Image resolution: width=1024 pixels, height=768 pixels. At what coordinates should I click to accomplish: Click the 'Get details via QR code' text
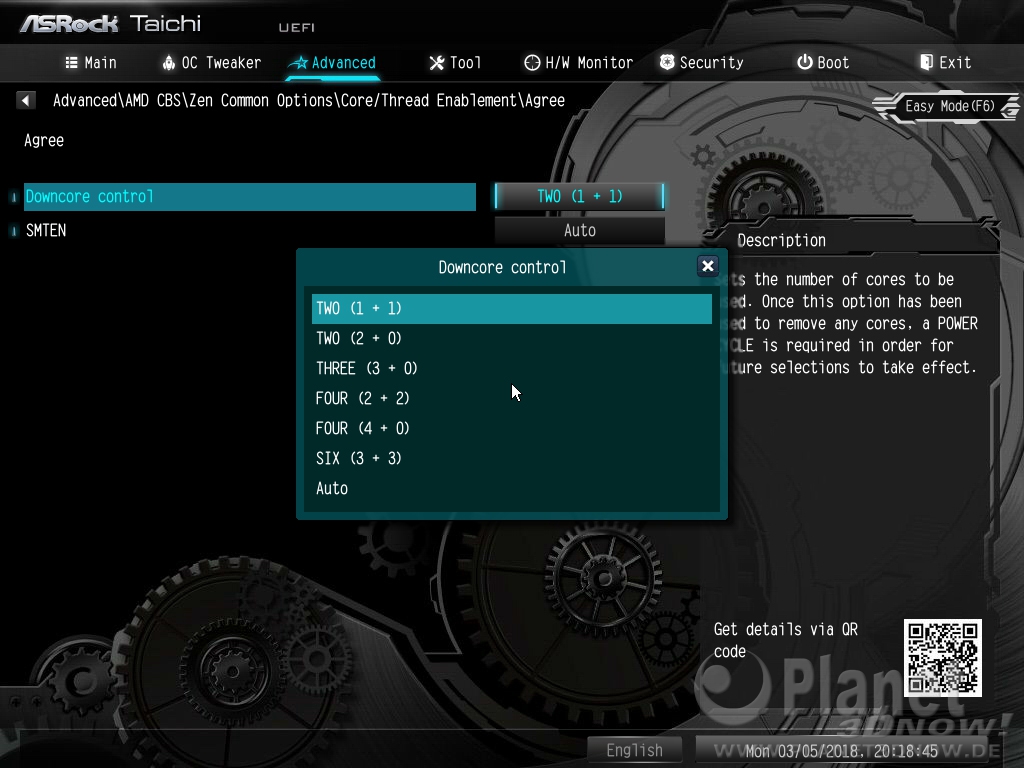click(786, 640)
